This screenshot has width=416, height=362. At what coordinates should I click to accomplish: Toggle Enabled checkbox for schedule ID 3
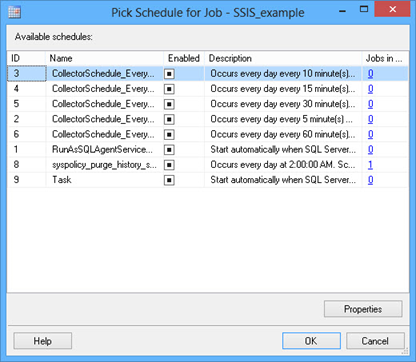tap(169, 74)
